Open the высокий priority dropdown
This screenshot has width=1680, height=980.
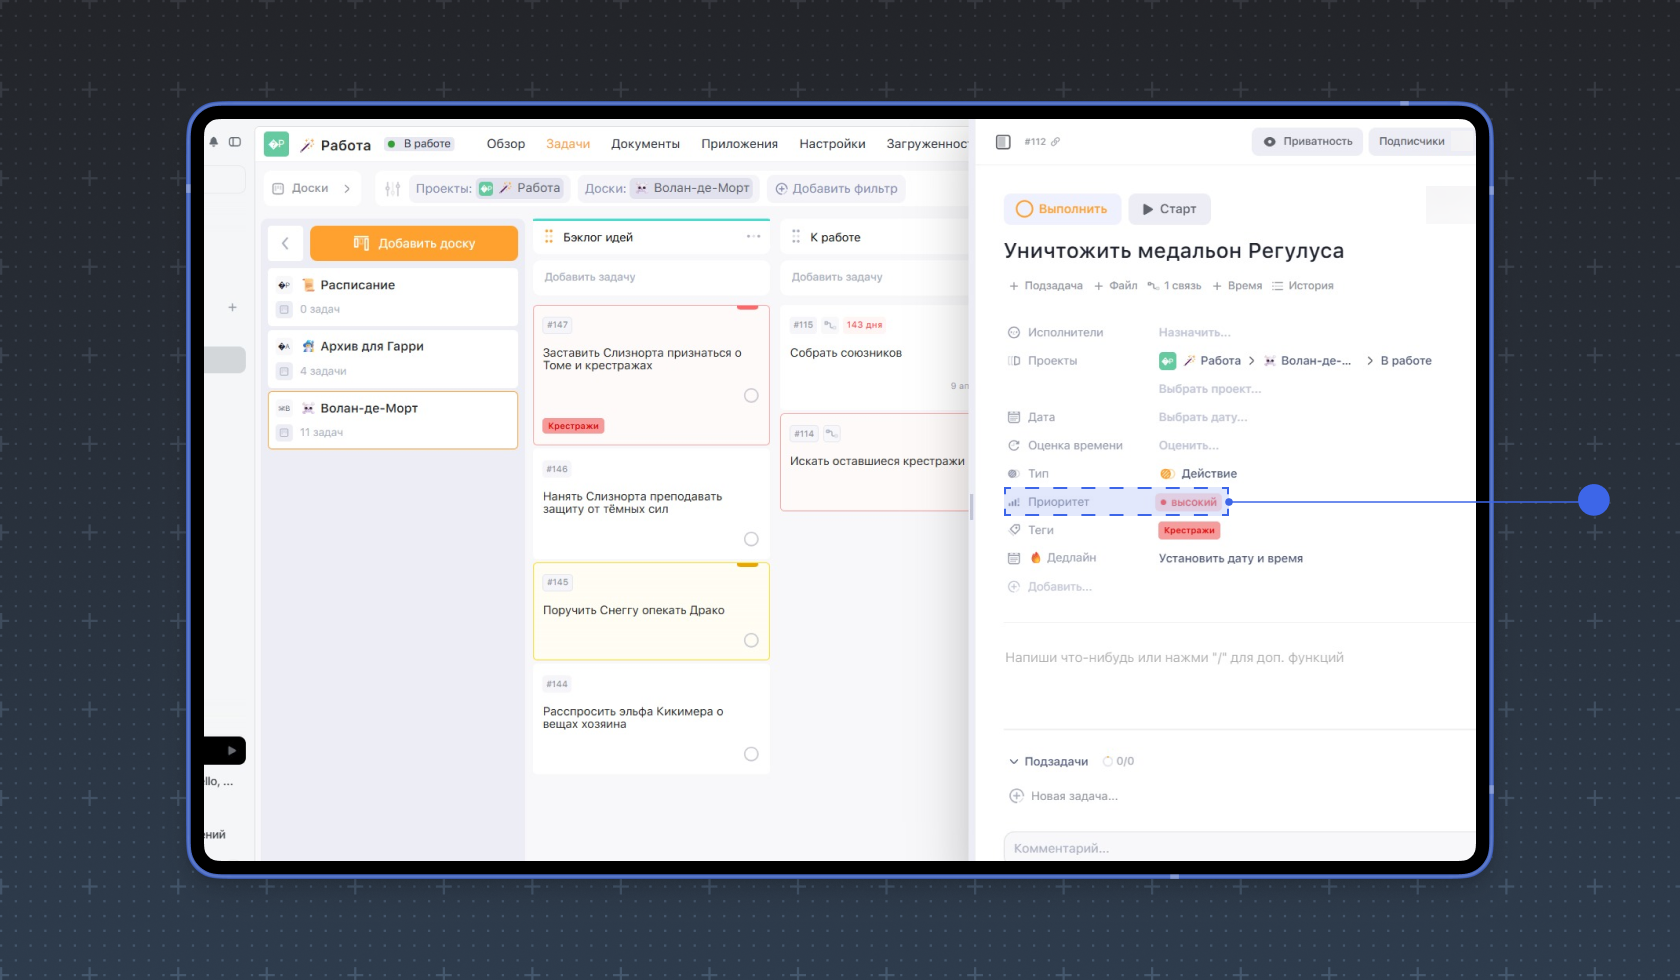pyautogui.click(x=1189, y=502)
